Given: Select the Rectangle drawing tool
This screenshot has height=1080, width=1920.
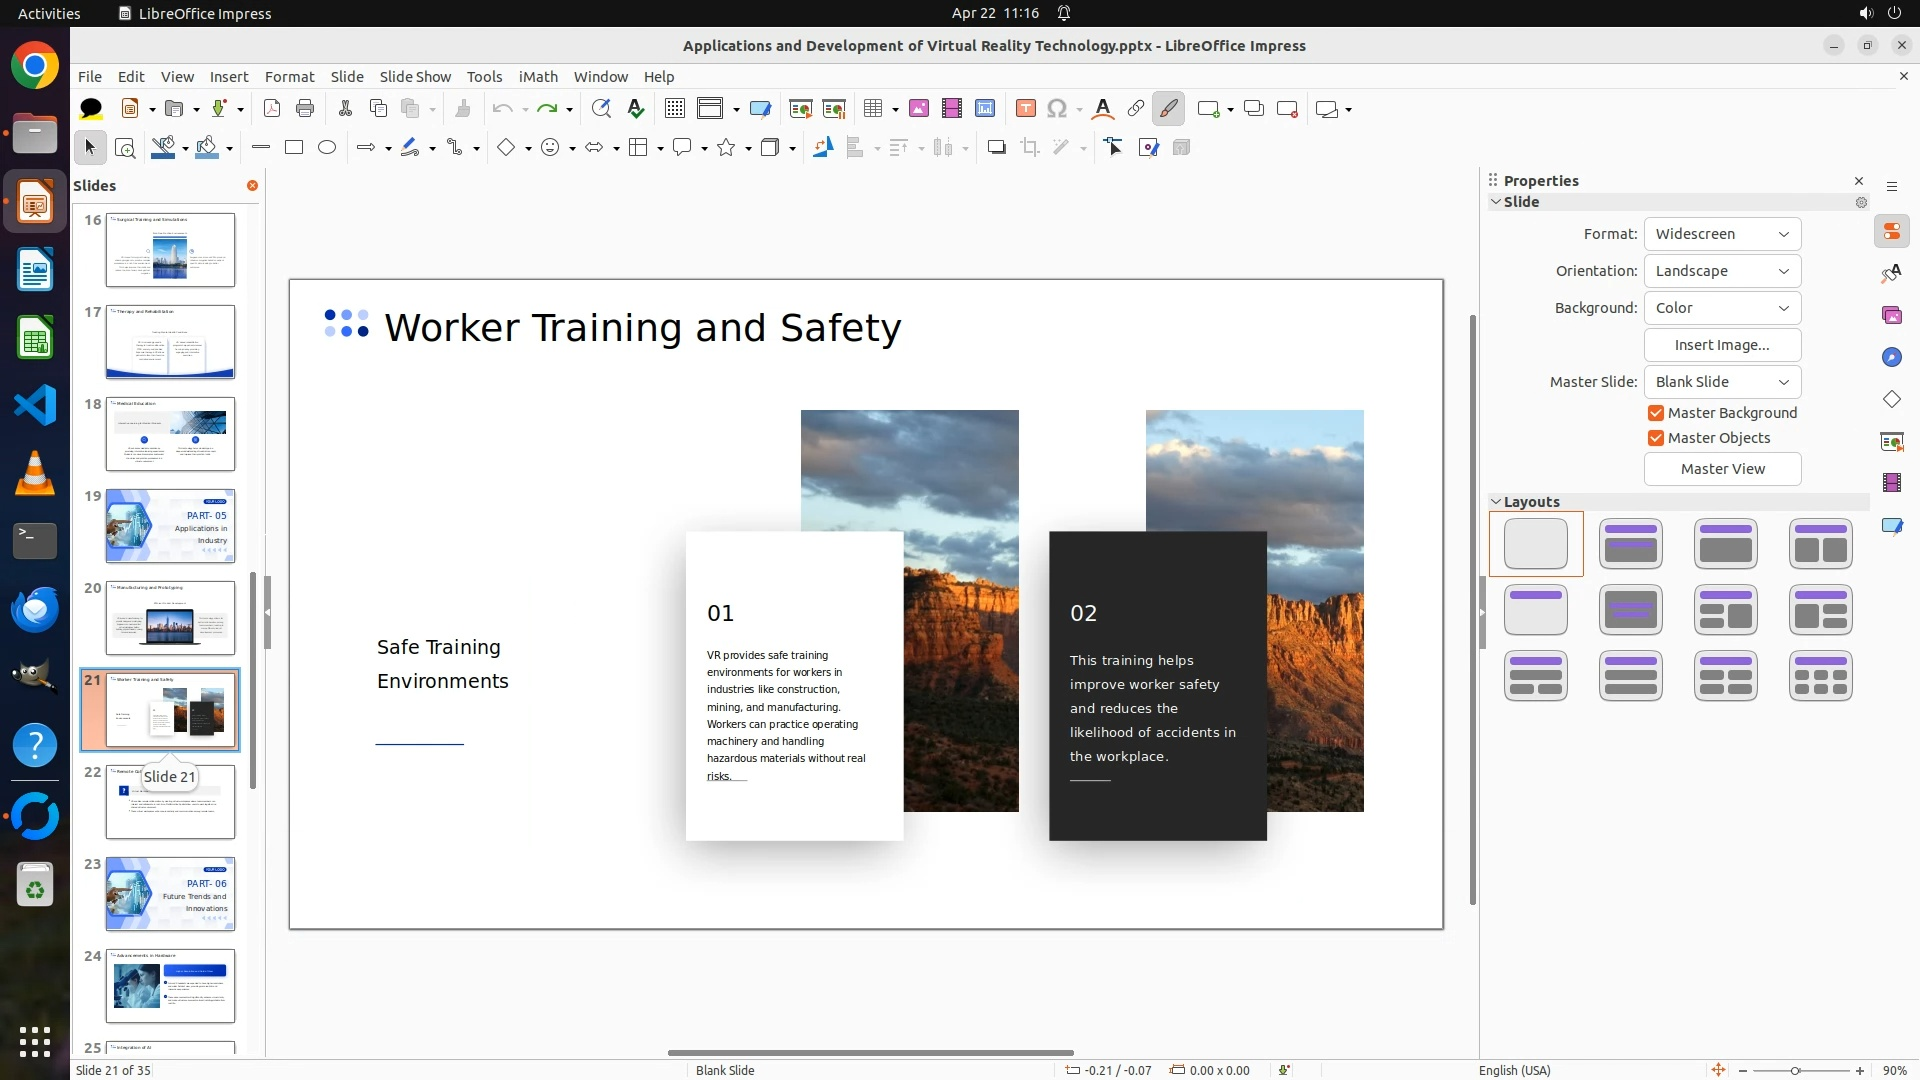Looking at the screenshot, I should (294, 148).
